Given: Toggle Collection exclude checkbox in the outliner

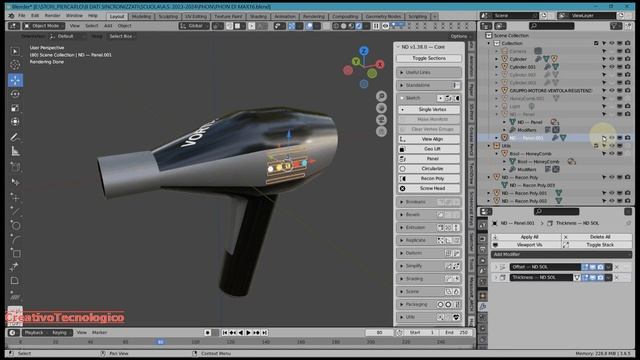Looking at the screenshot, I should (596, 43).
